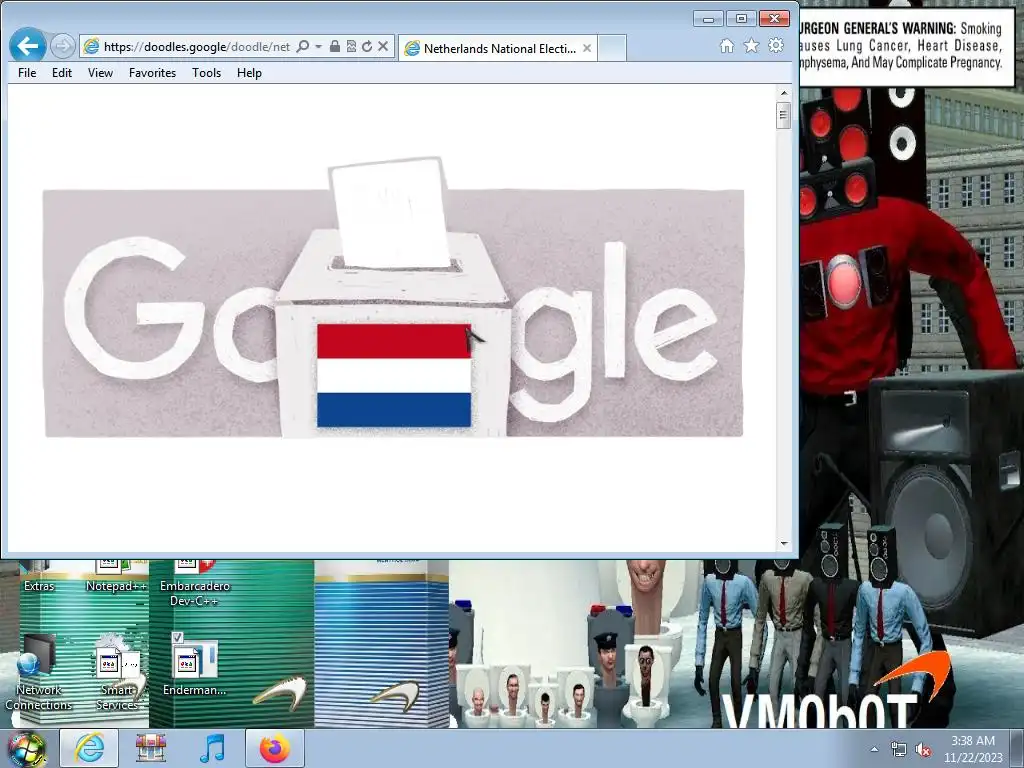Open the clock showing 3:38 AM
Screen dimensions: 1024x768
pos(973,749)
